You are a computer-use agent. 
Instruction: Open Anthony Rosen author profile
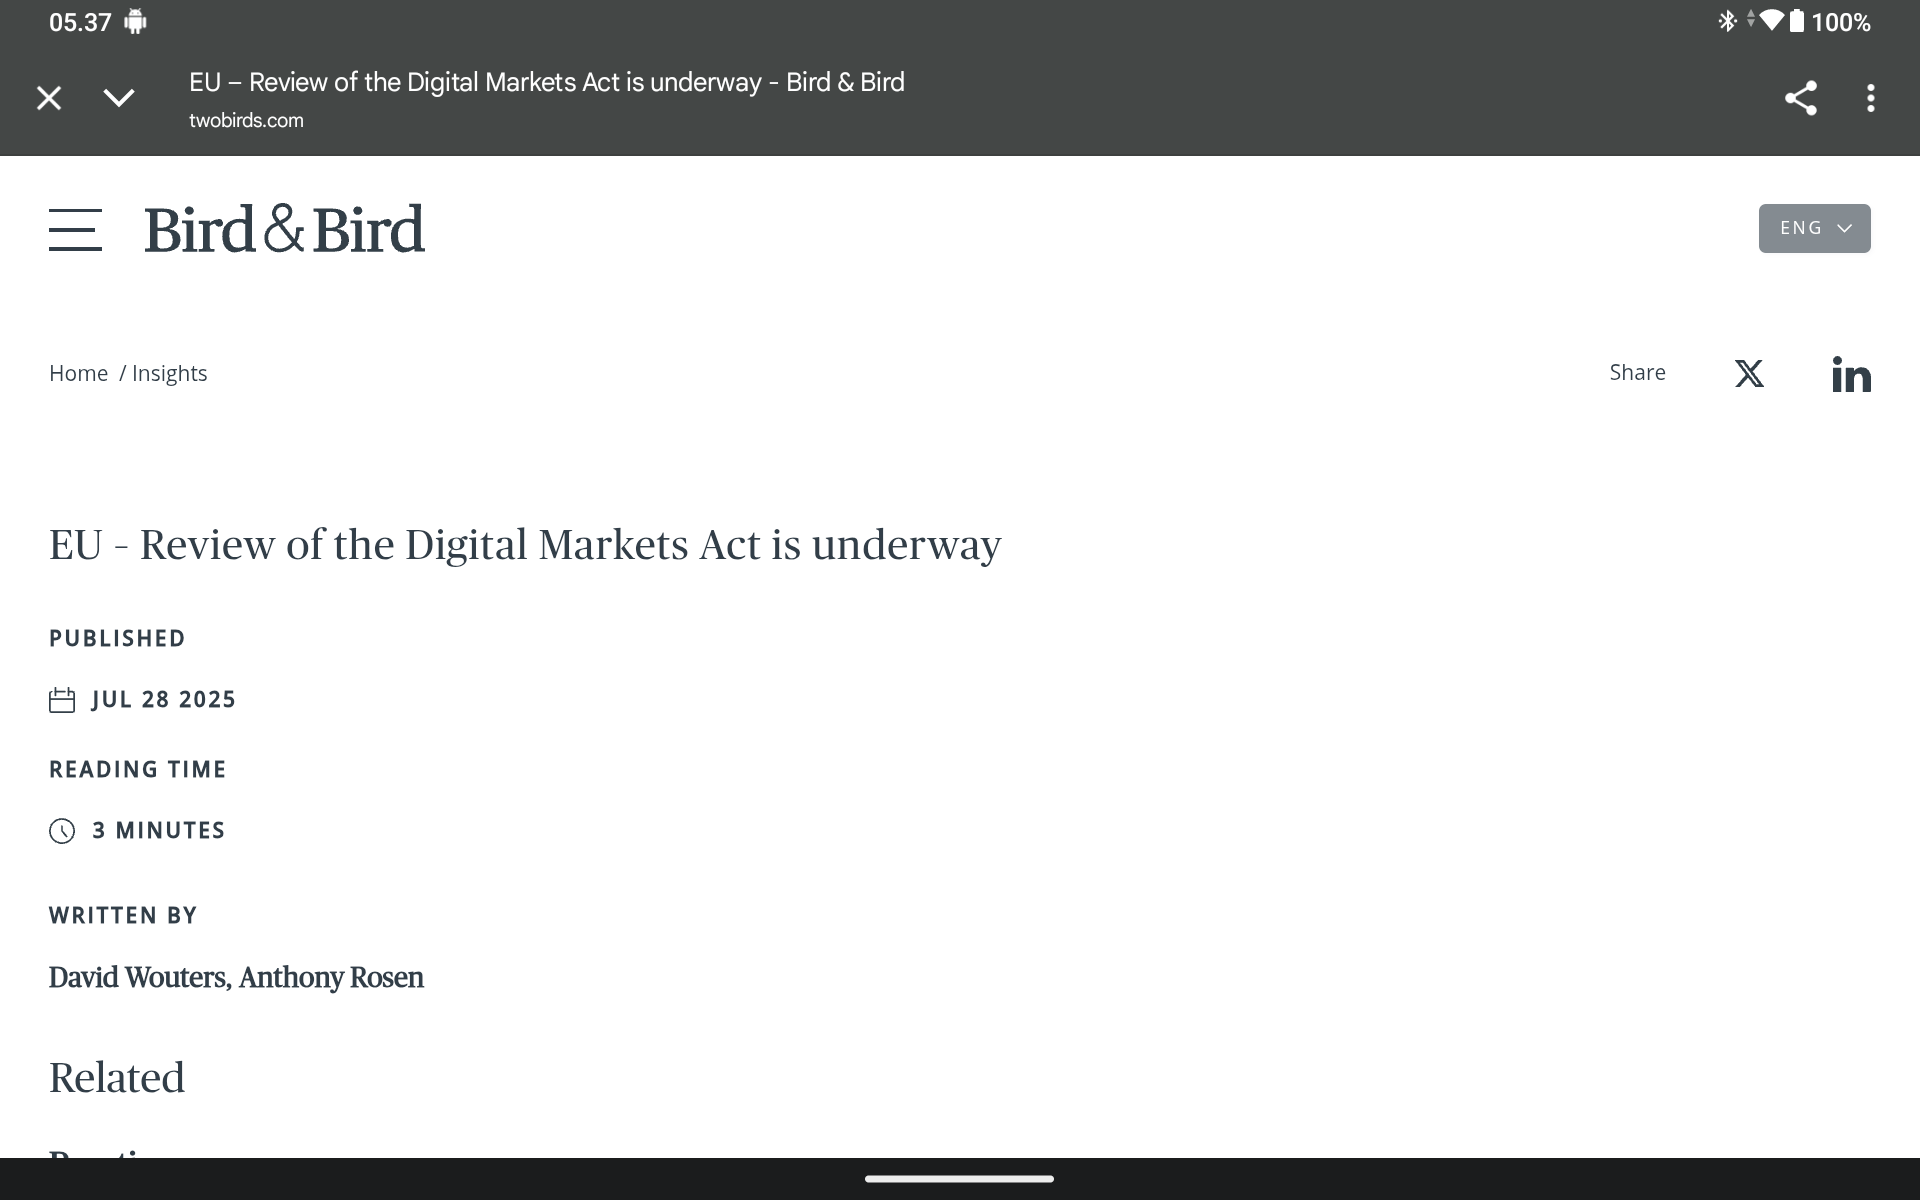[331, 977]
